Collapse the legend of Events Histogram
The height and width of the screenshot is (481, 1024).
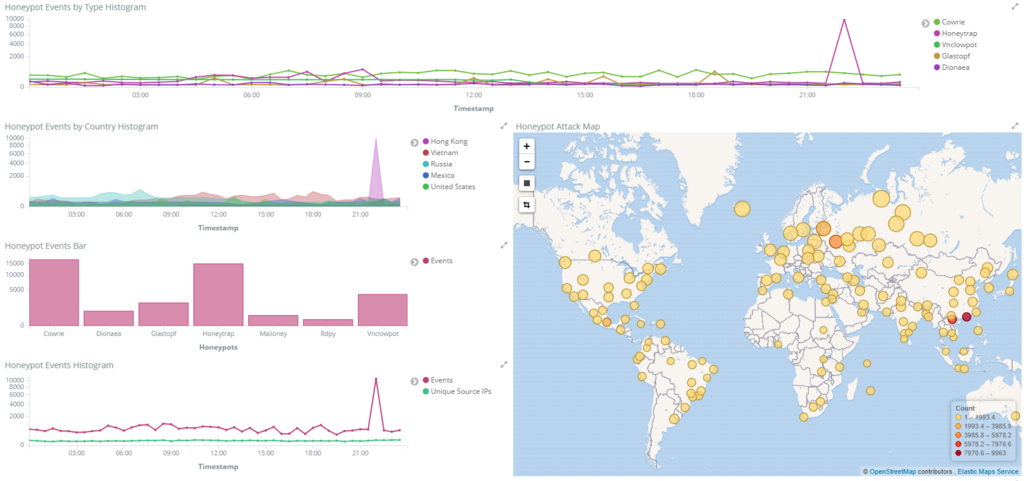pyautogui.click(x=414, y=381)
